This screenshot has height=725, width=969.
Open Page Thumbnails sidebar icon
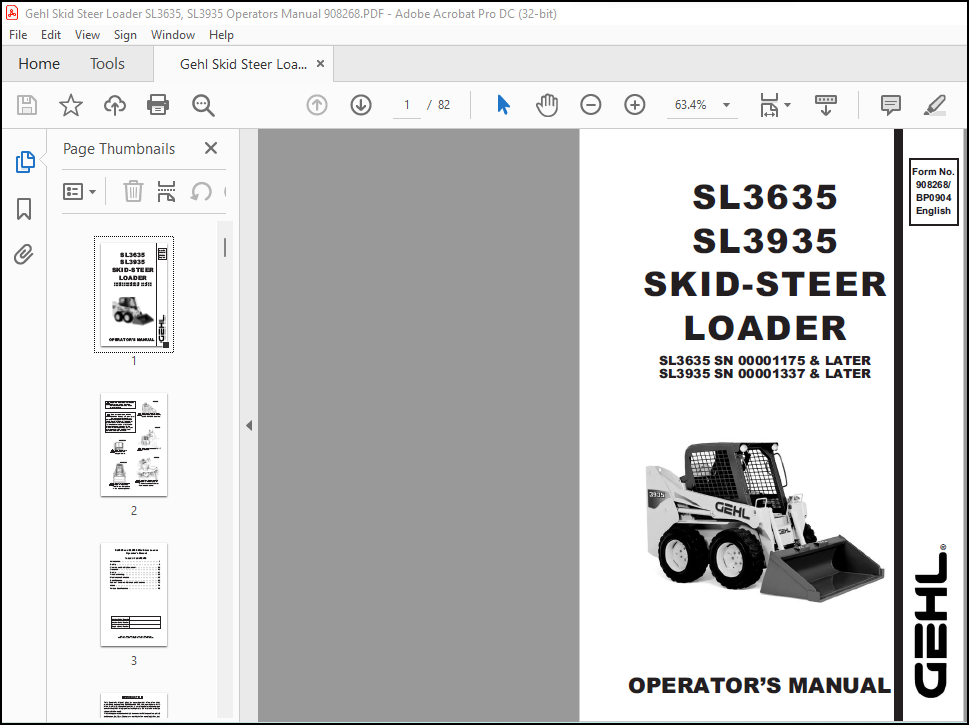(x=25, y=162)
